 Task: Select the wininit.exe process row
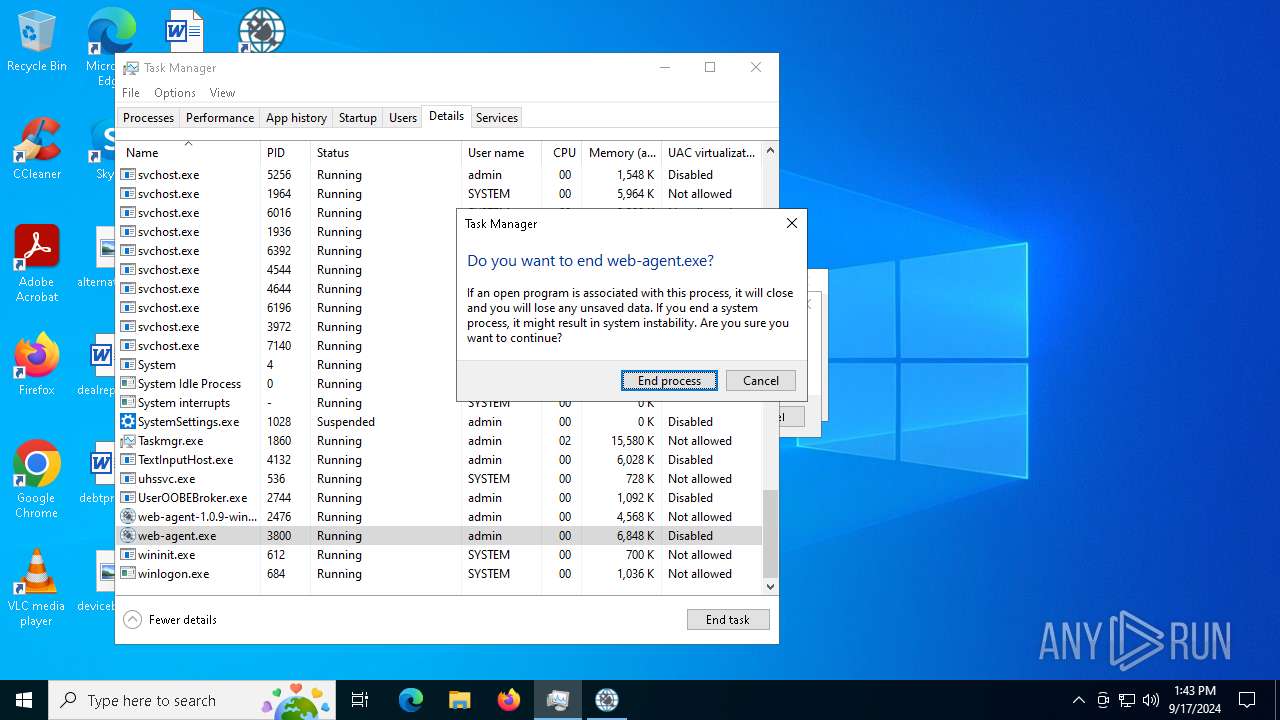(439, 555)
